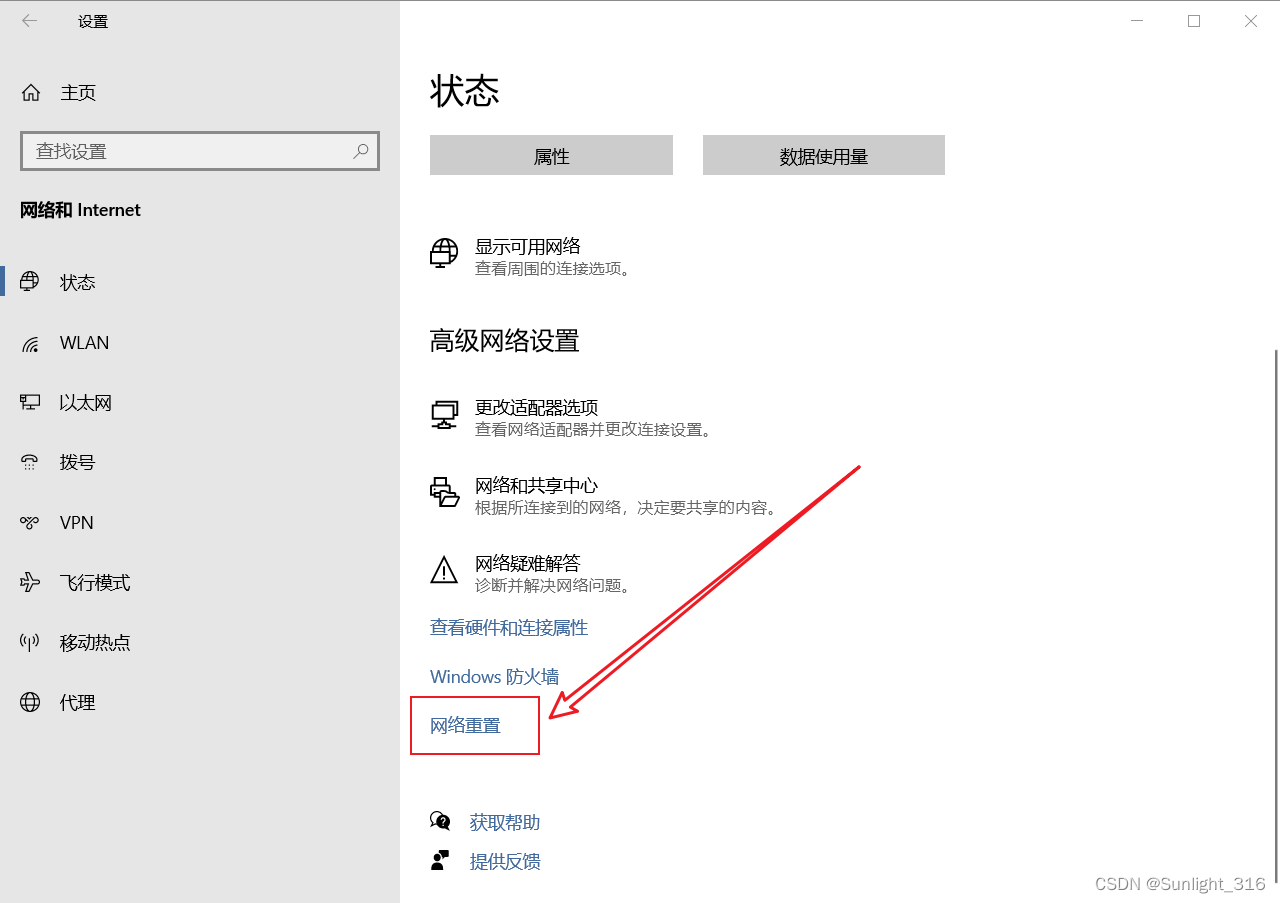Open the VPN settings section
Viewport: 1280px width, 903px height.
pos(78,522)
